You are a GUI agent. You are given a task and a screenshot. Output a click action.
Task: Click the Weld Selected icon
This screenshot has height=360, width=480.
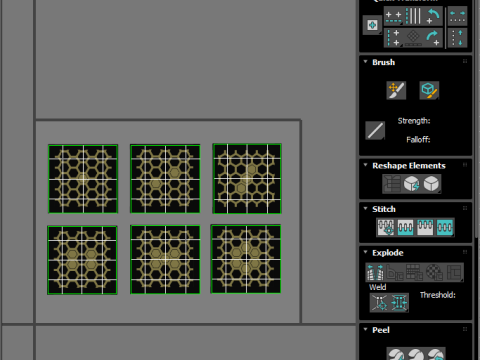399,303
